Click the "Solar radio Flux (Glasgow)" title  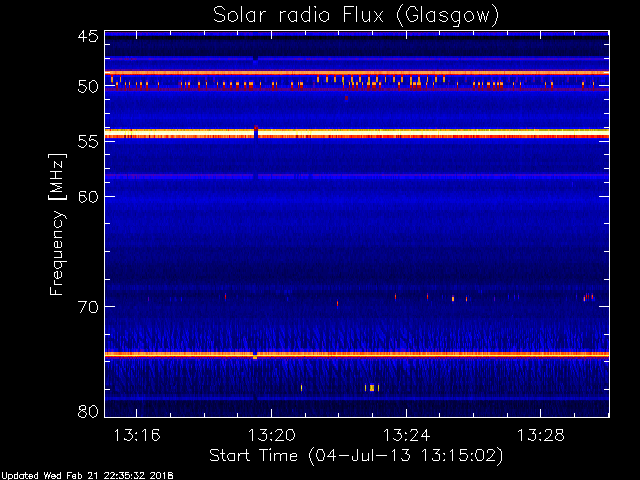click(x=356, y=15)
